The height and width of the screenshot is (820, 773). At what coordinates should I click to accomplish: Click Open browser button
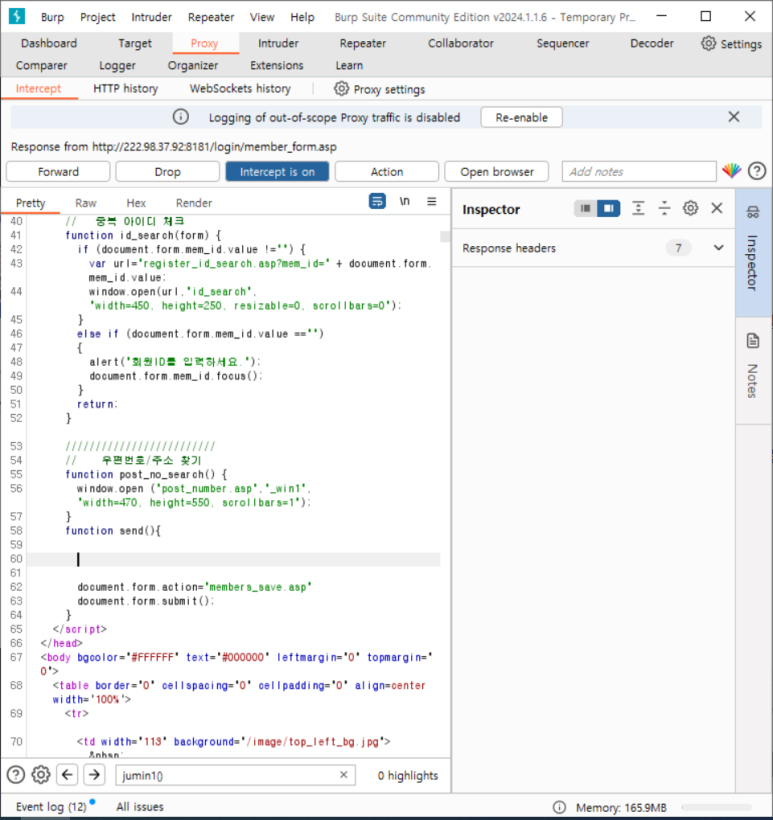click(x=497, y=172)
